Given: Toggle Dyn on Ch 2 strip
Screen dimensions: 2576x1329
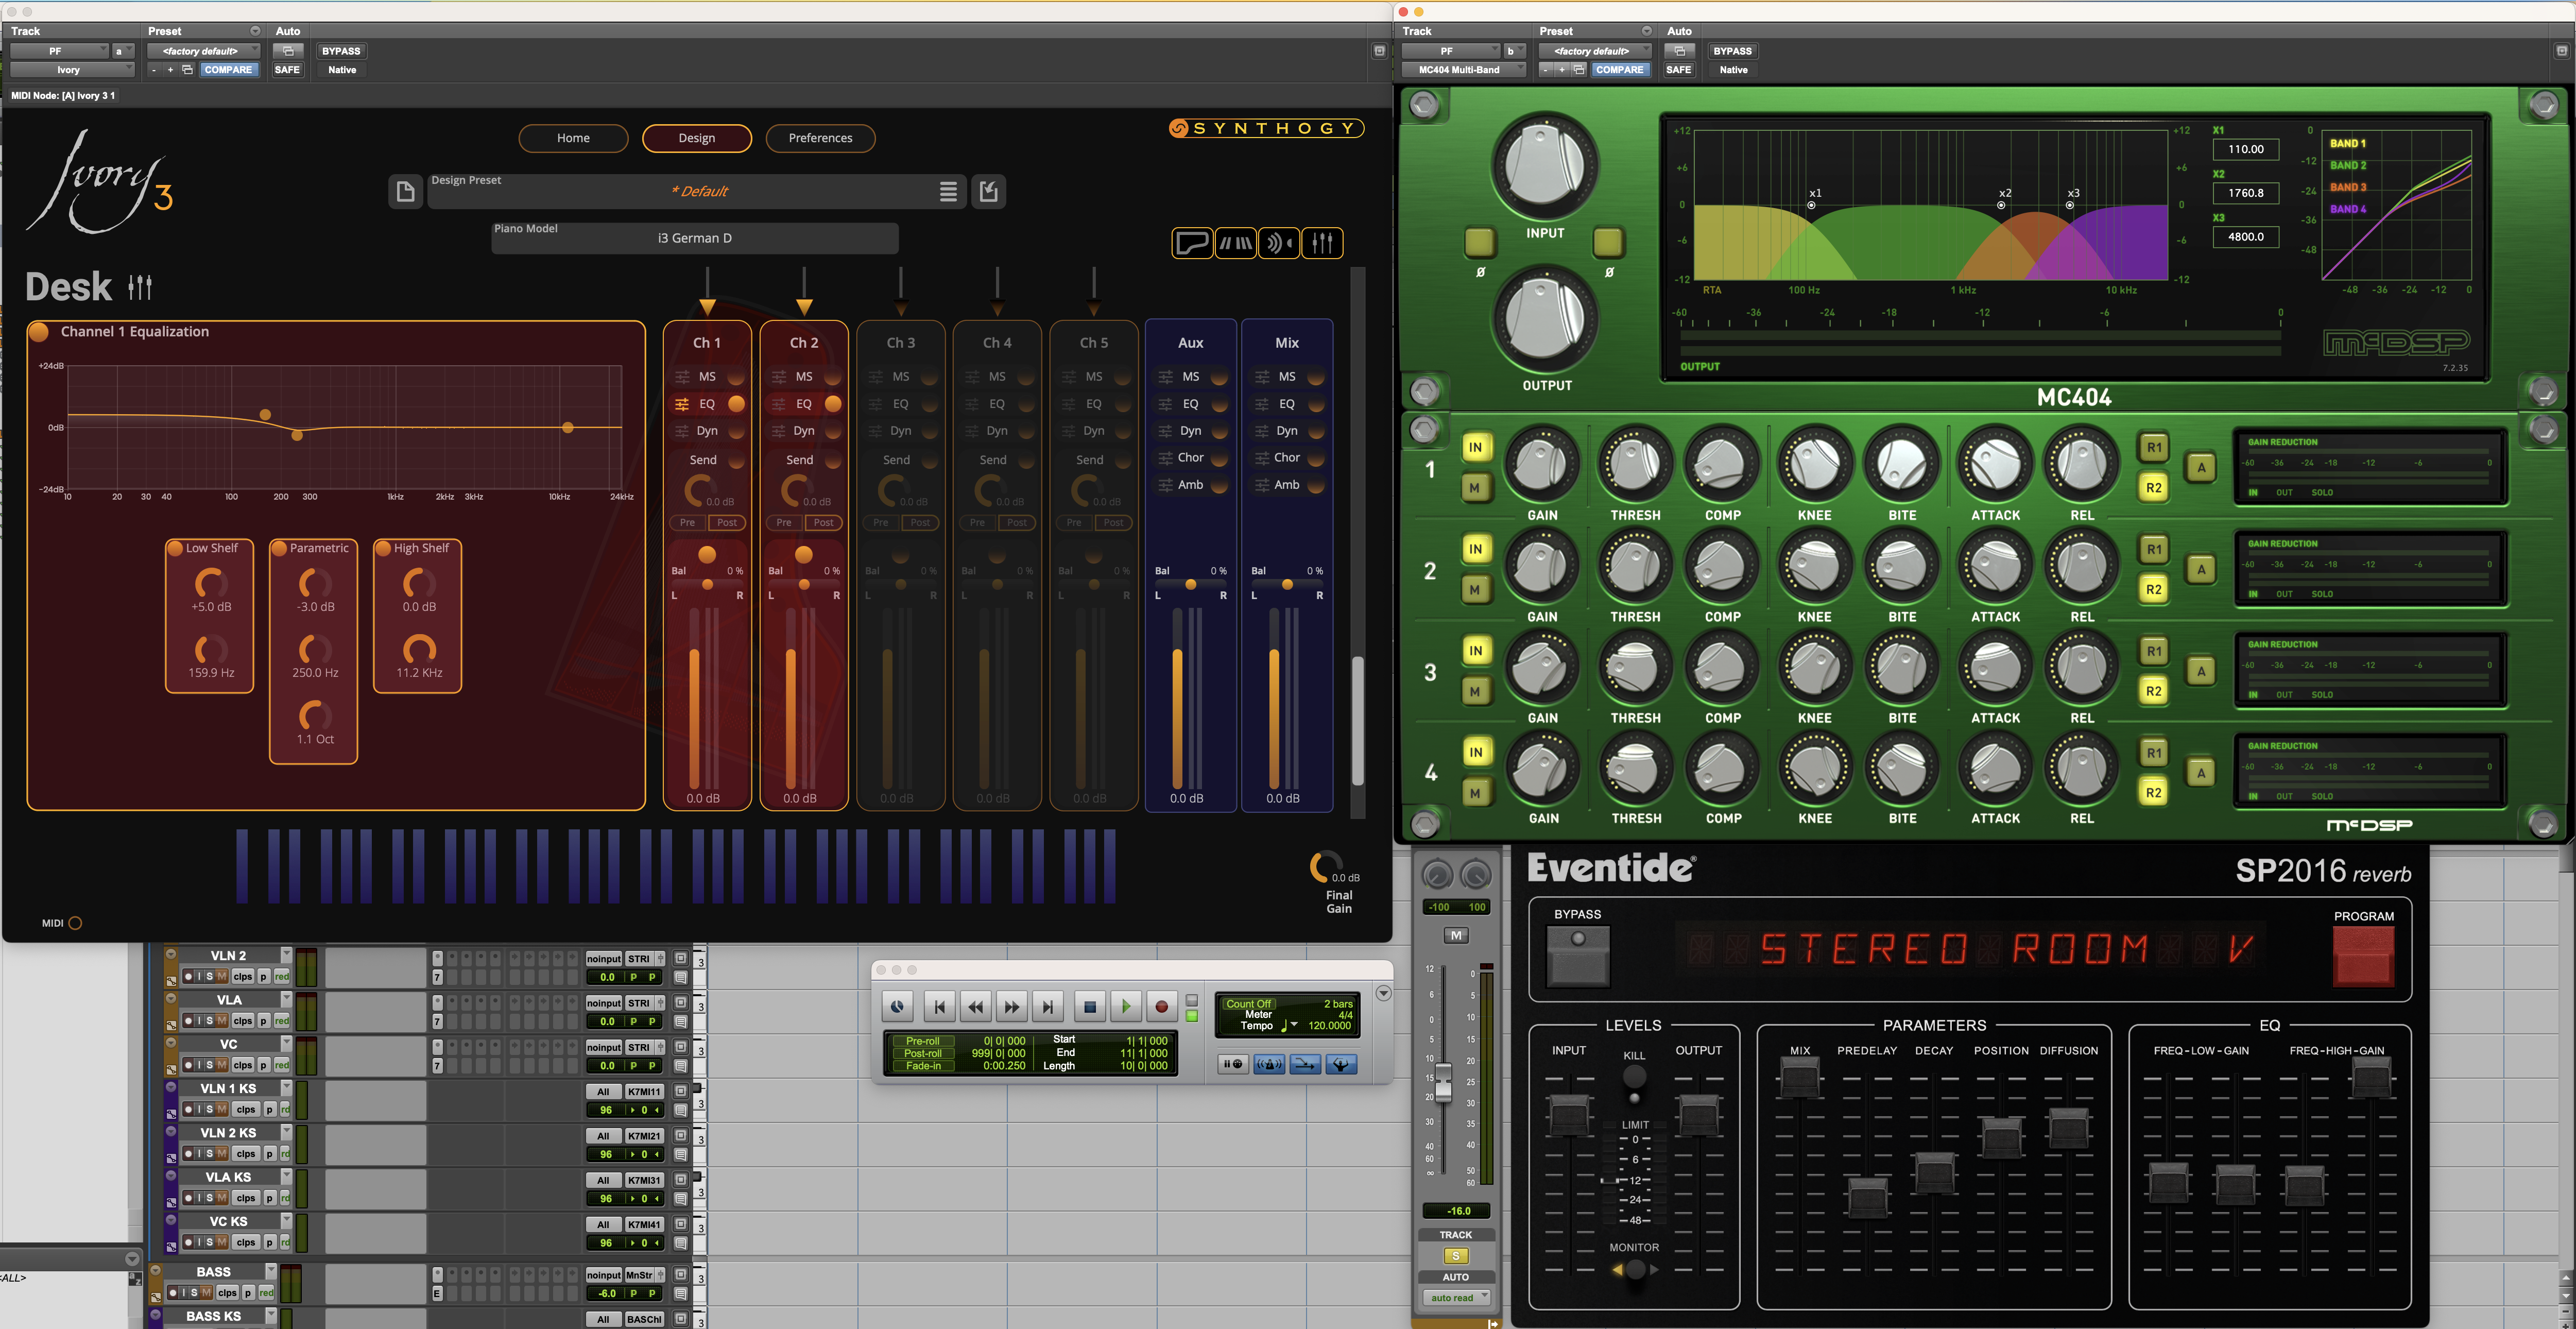Looking at the screenshot, I should (833, 431).
